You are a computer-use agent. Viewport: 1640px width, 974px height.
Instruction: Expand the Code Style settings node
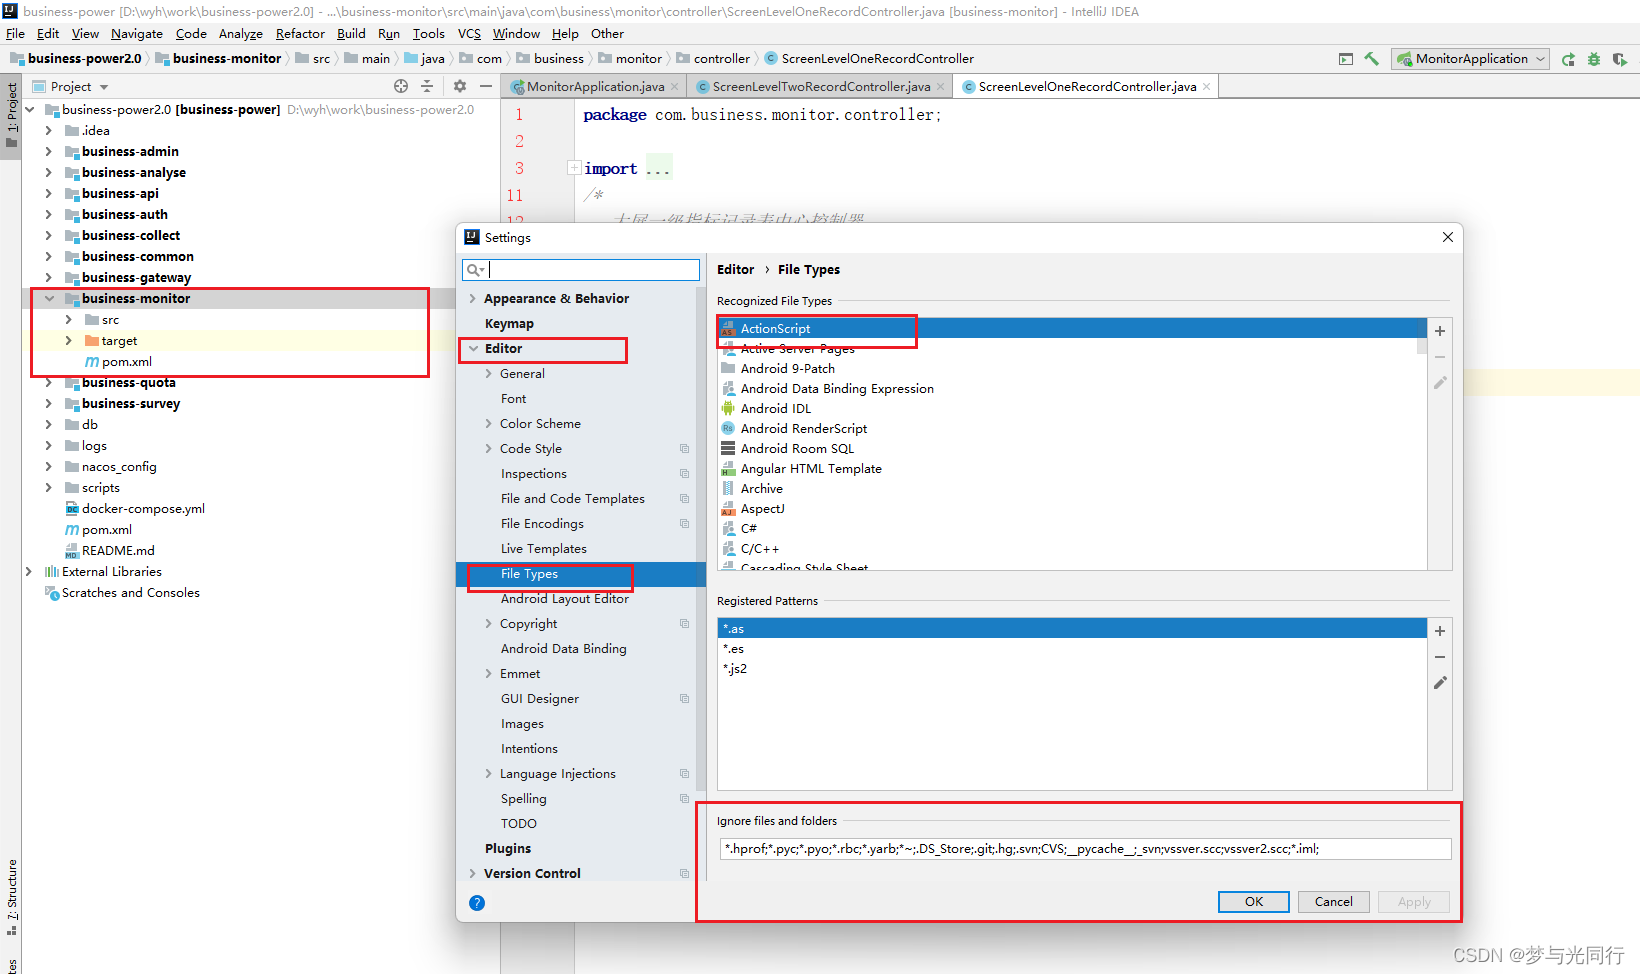pos(489,449)
